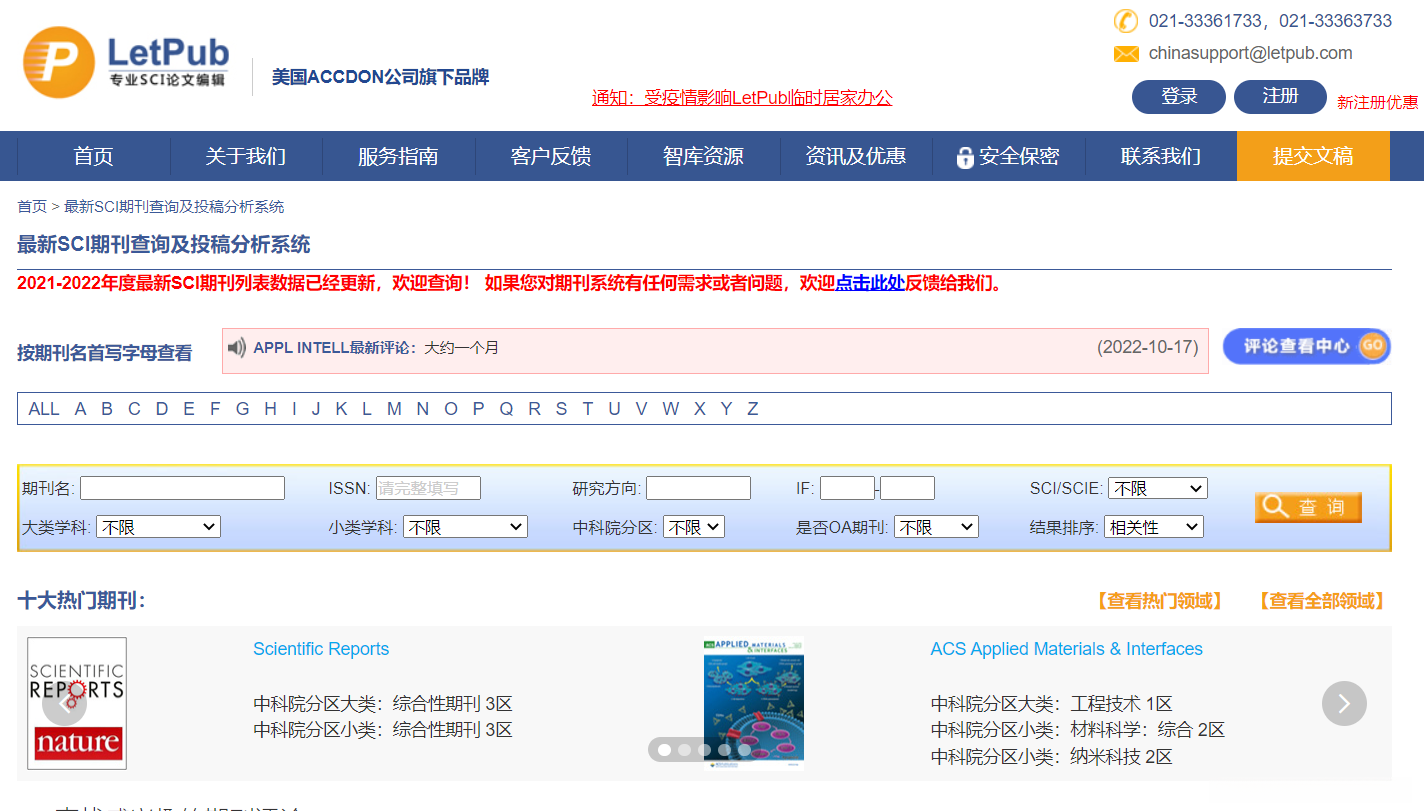Open the 客户反馈 menu item

click(551, 156)
